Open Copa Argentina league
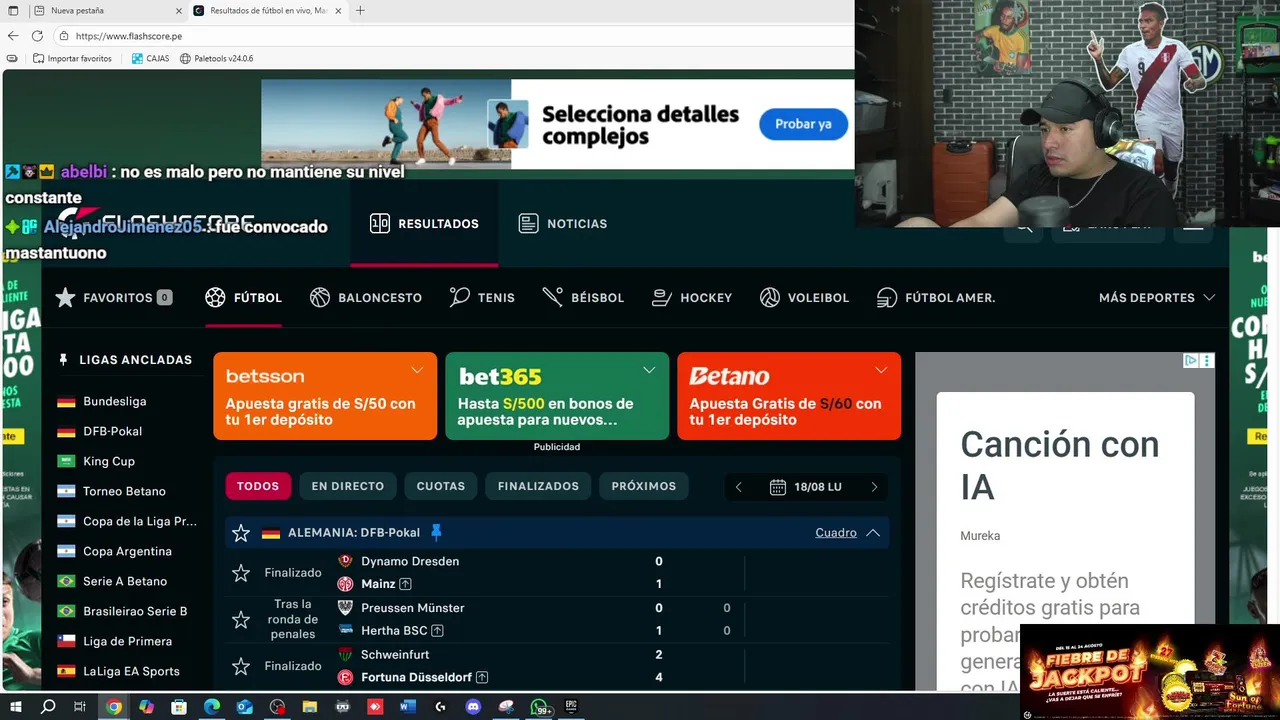Viewport: 1280px width, 720px height. pos(127,551)
